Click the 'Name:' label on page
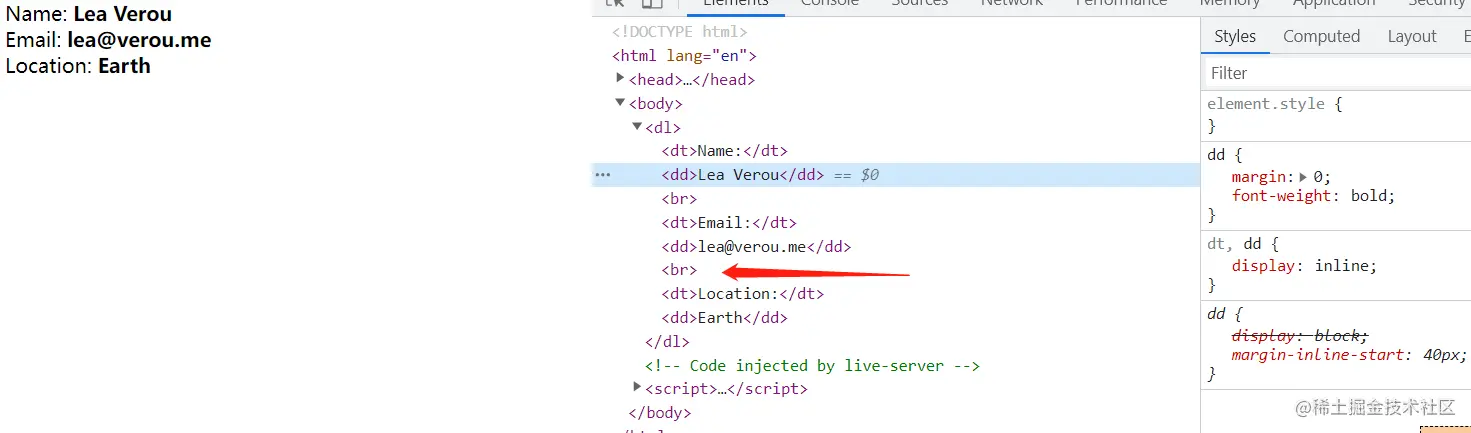This screenshot has height=433, width=1471. (x=37, y=14)
